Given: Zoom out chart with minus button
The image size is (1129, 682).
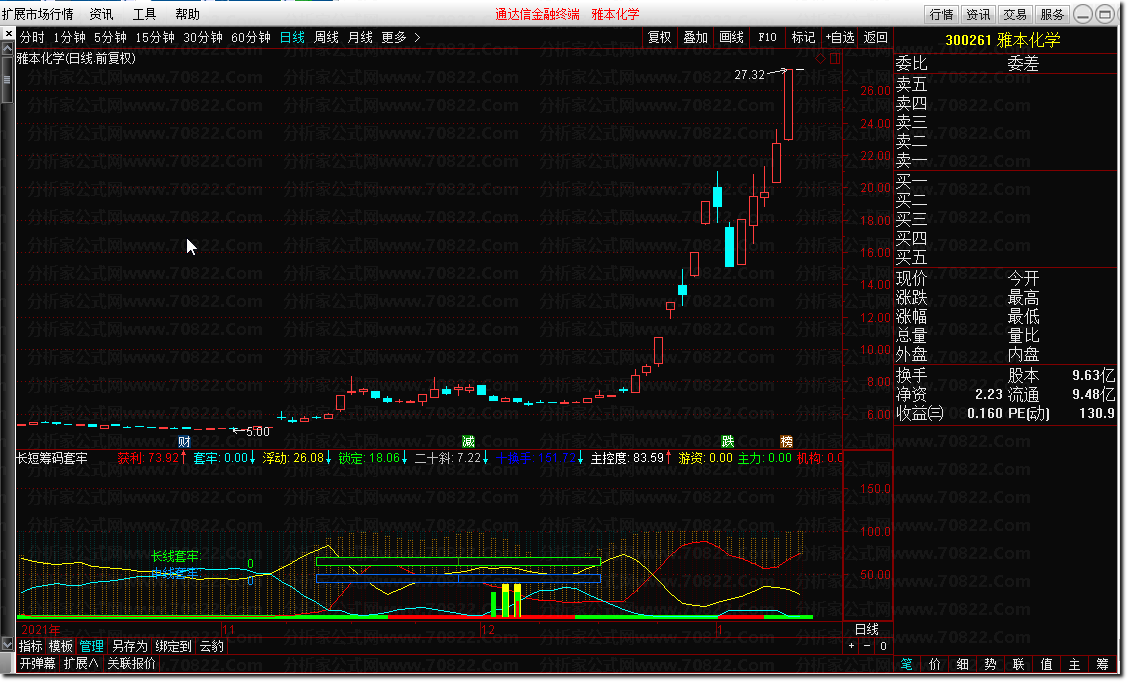Looking at the screenshot, I should [867, 646].
